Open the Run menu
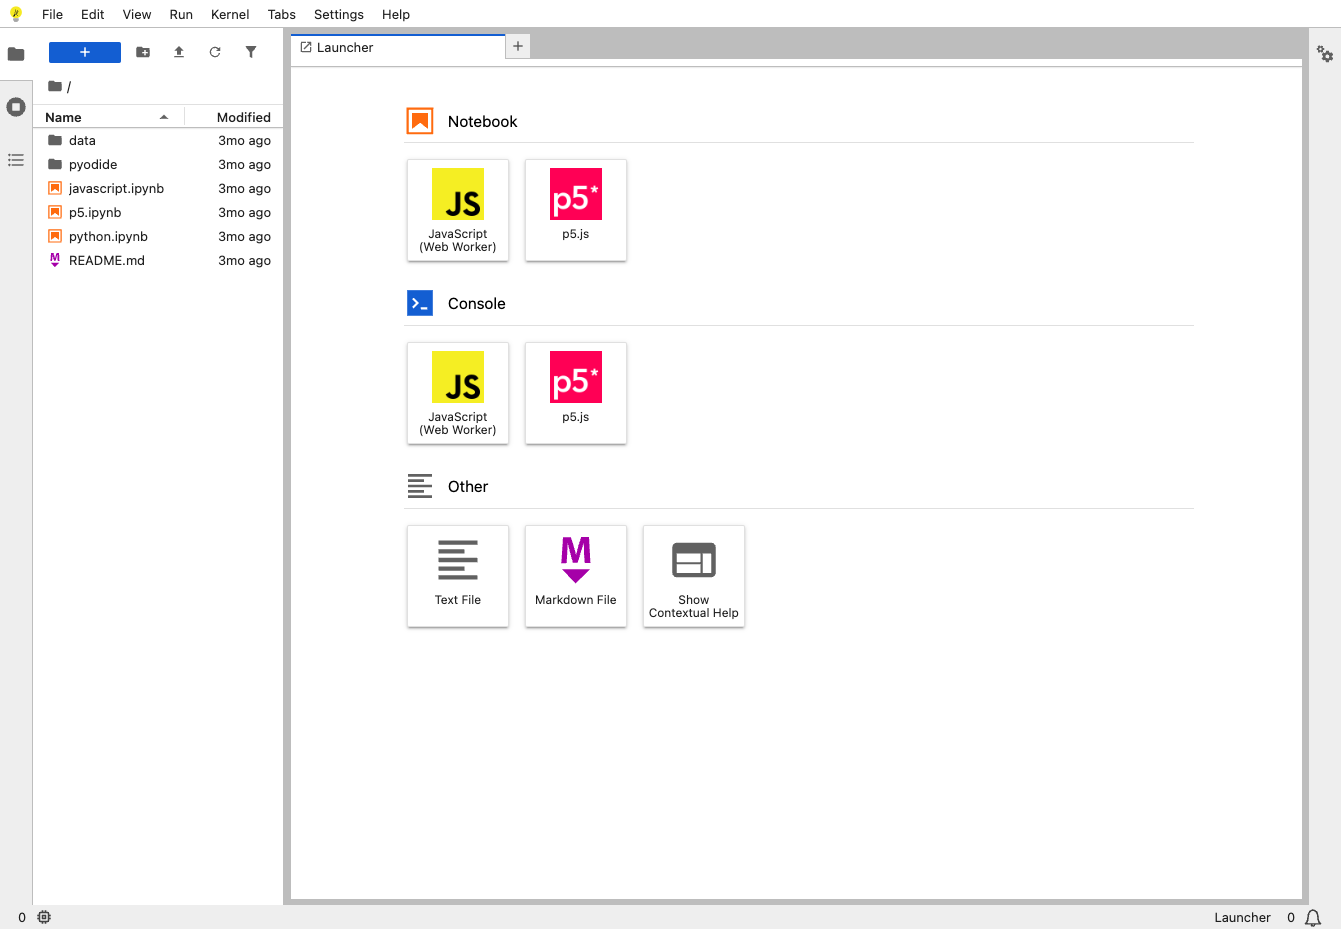The width and height of the screenshot is (1341, 929). [x=181, y=14]
